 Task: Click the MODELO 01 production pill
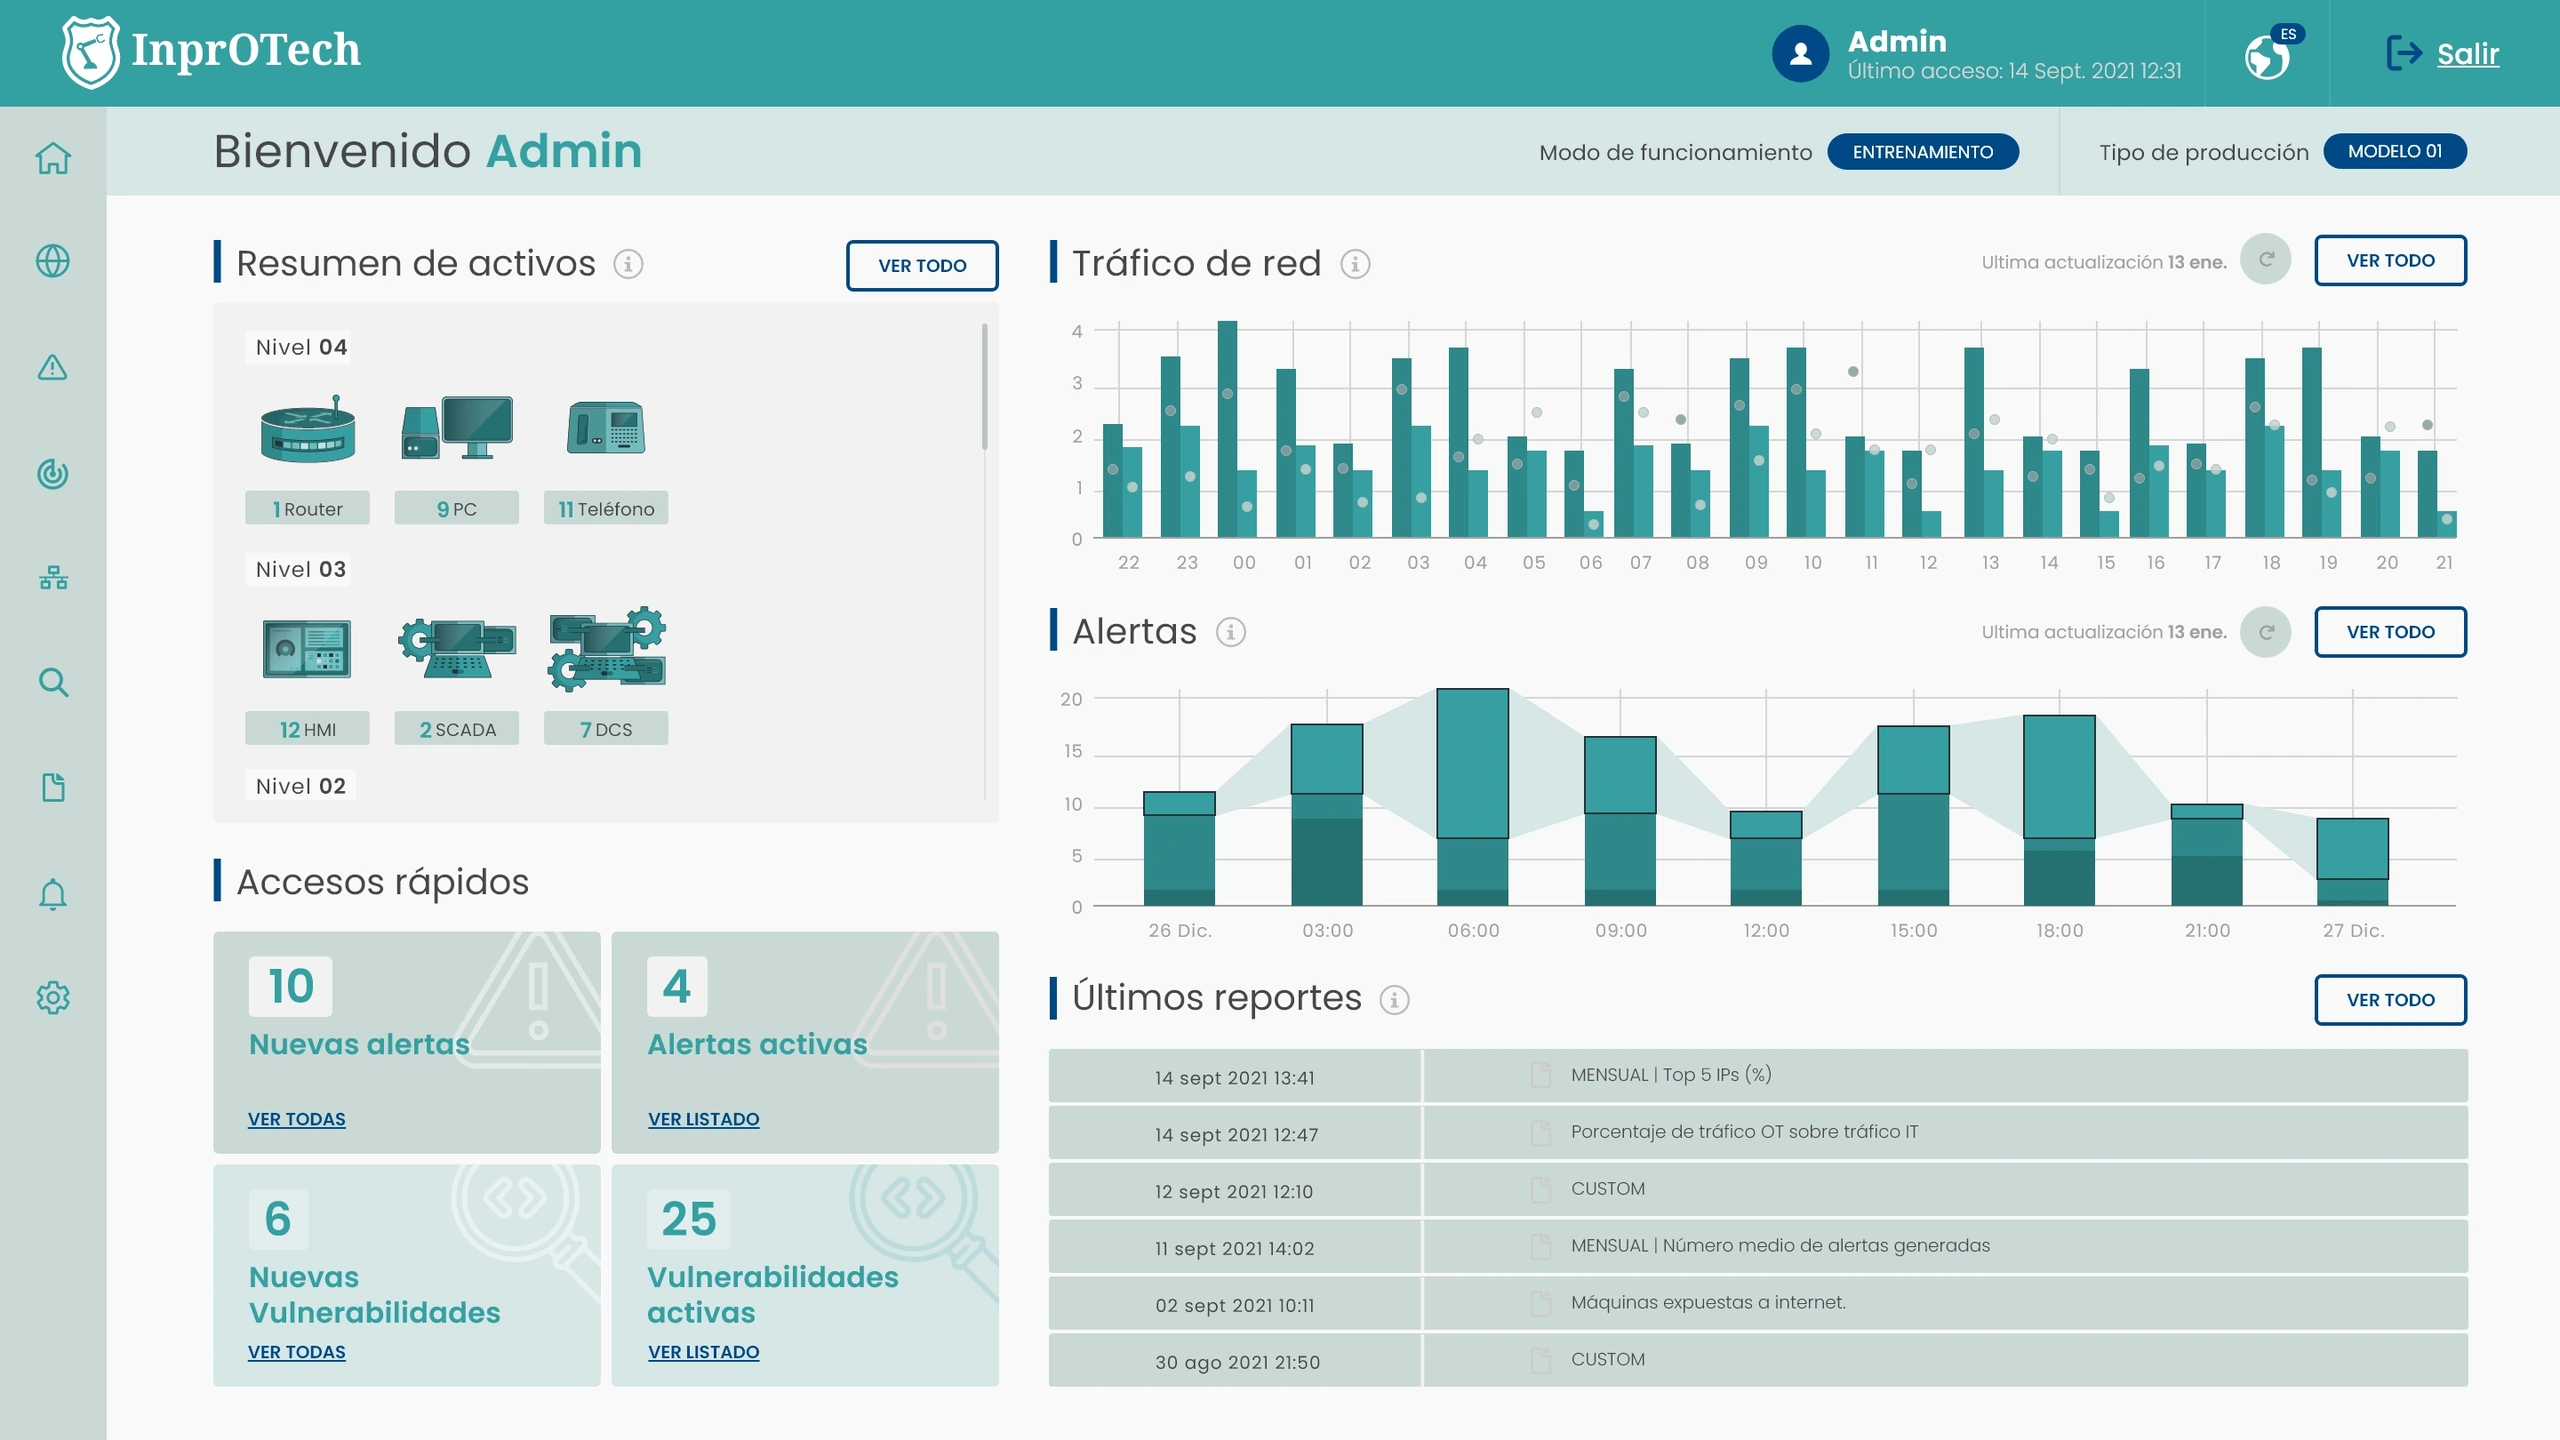[x=2394, y=151]
